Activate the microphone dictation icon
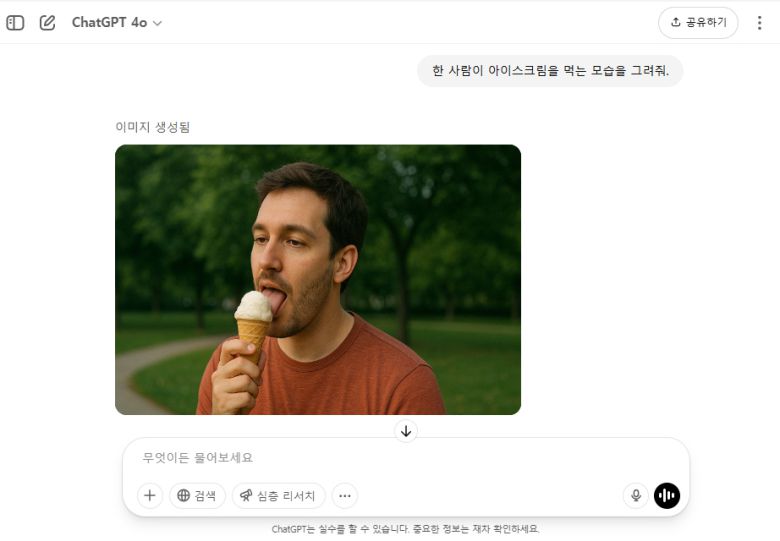780x541 pixels. coord(635,495)
